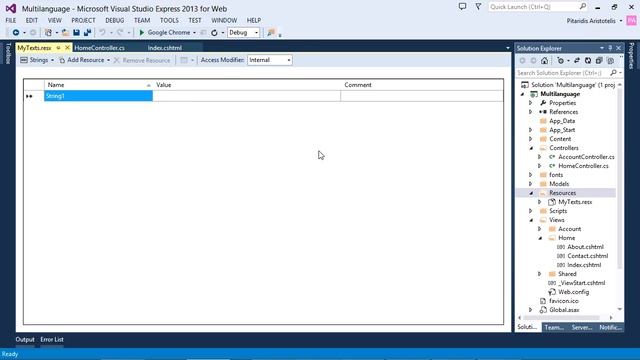
Task: Collapse the Views folder node
Action: [x=531, y=220]
